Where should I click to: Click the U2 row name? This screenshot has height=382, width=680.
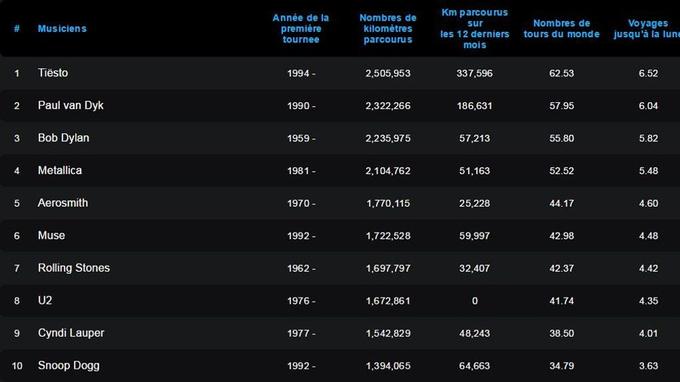45,300
